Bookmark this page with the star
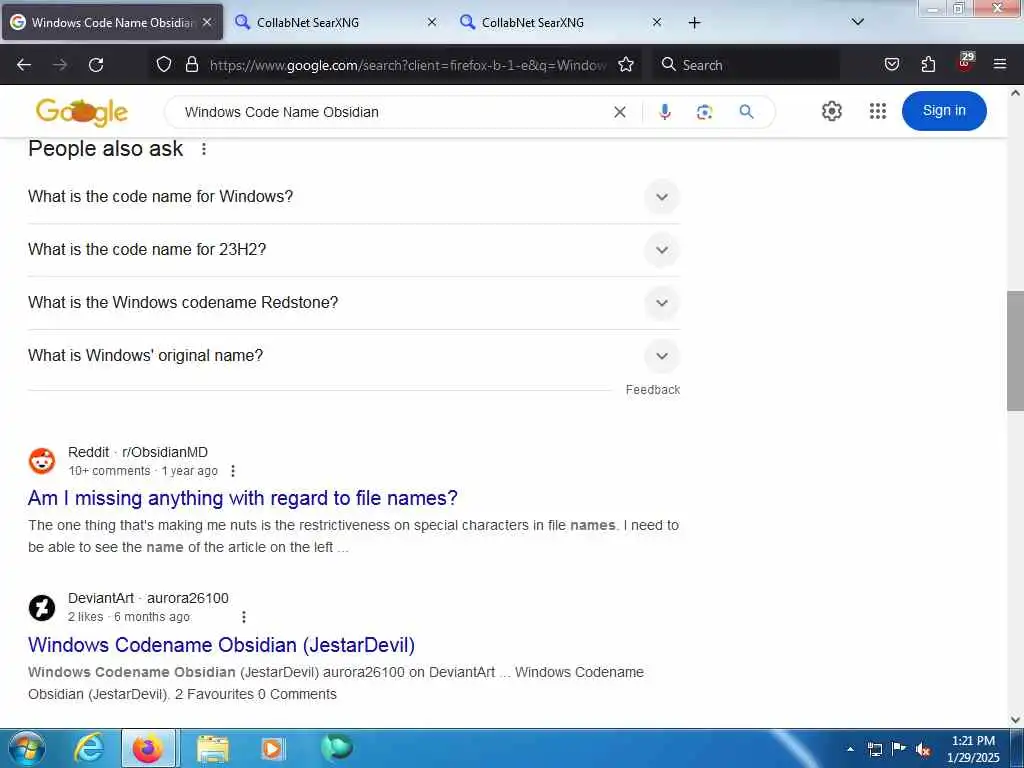This screenshot has height=768, width=1024. 626,65
